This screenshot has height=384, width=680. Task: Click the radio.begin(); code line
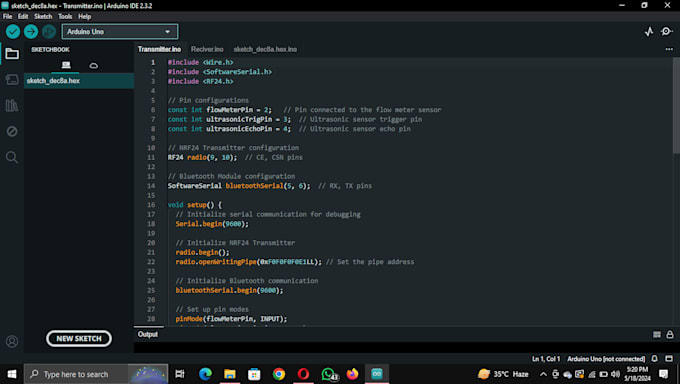203,252
